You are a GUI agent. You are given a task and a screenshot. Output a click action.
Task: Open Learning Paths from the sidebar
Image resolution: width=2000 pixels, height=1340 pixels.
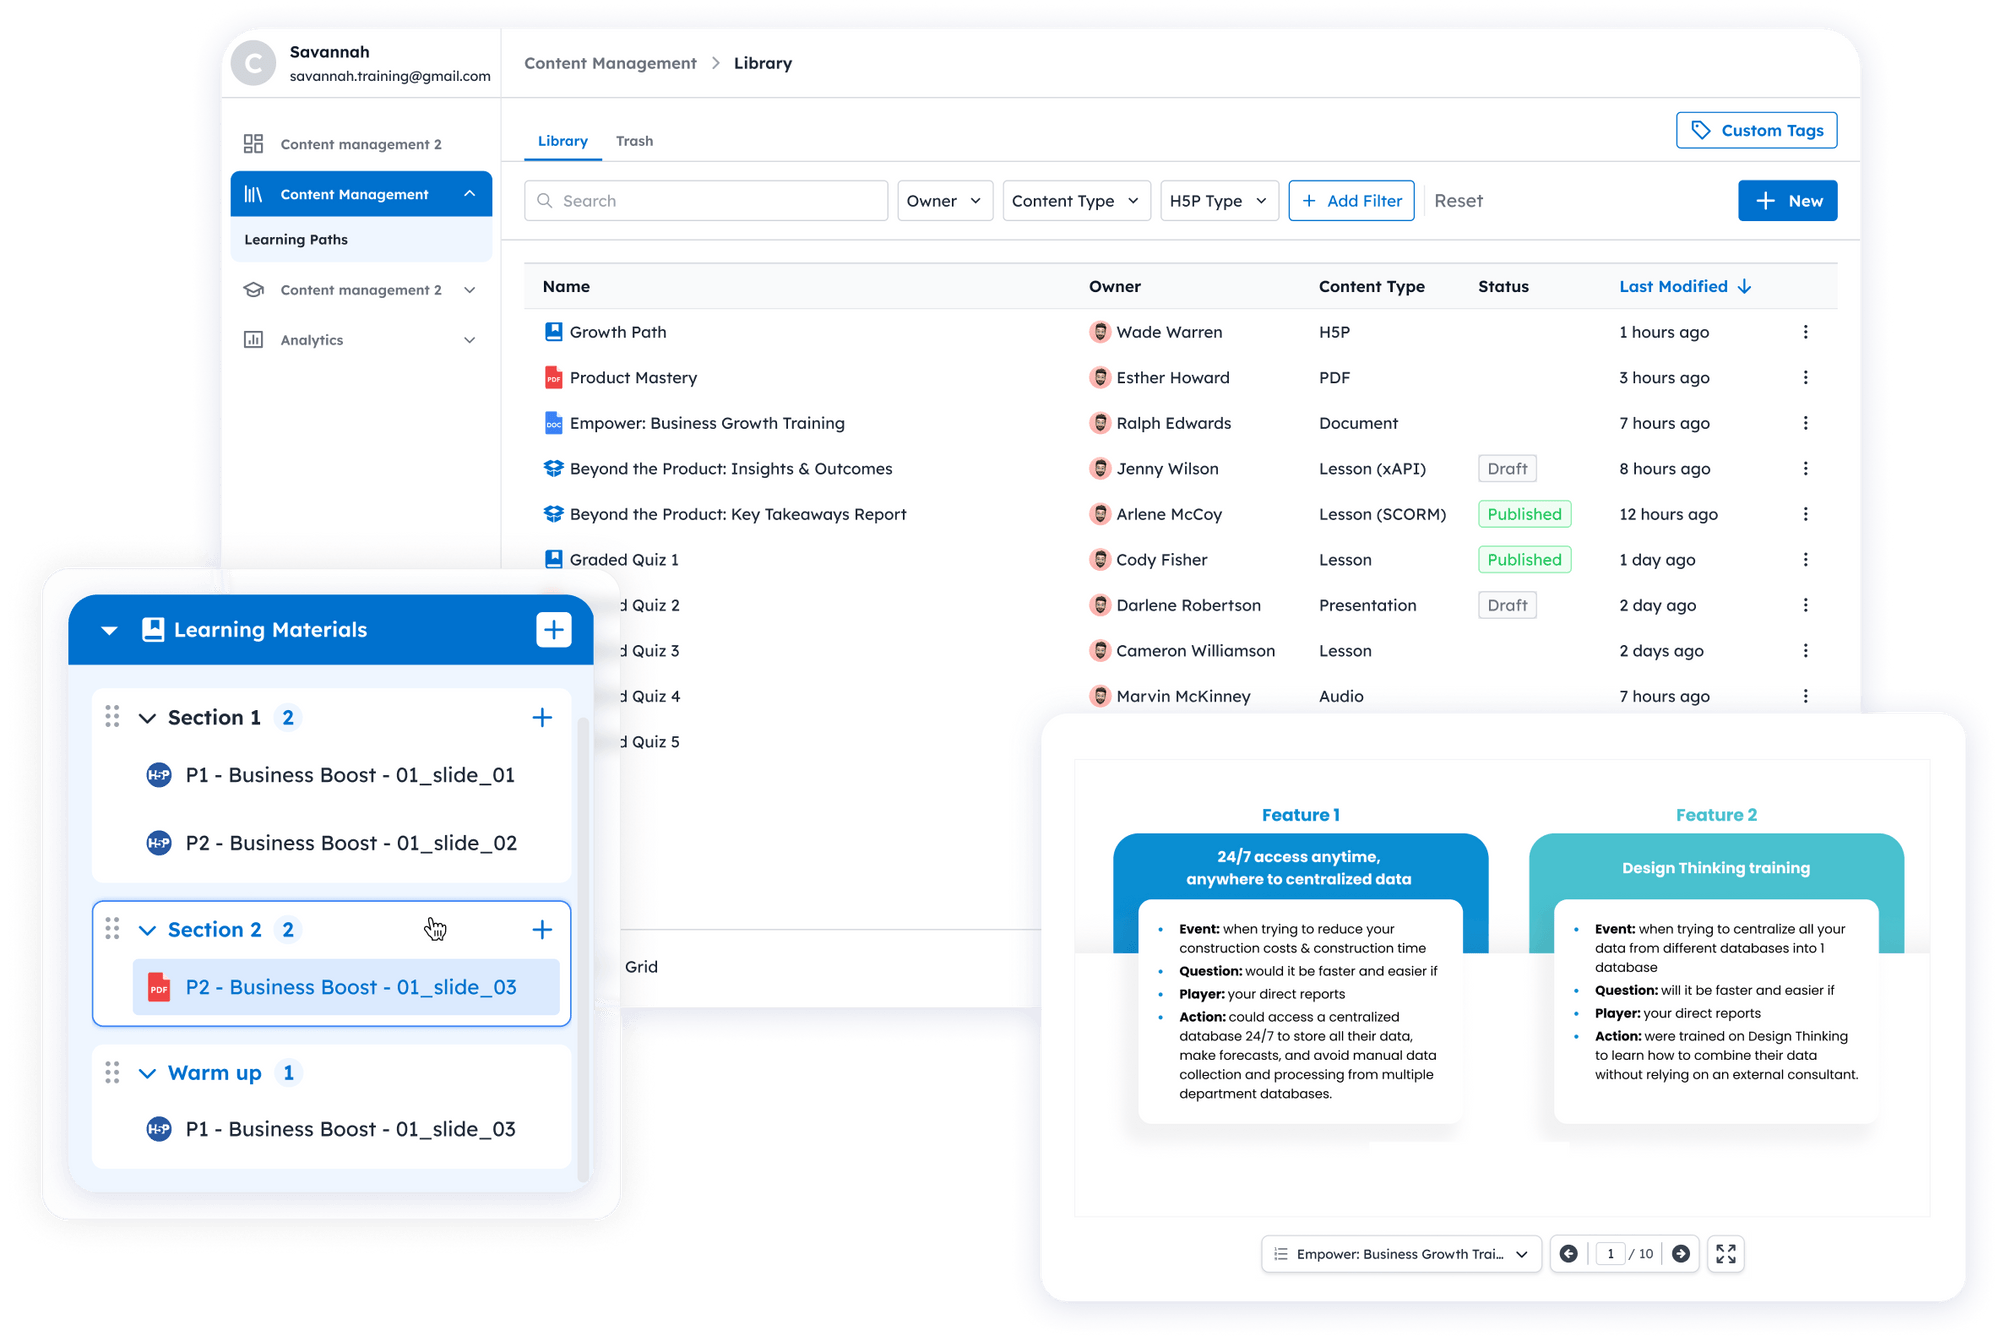[x=296, y=239]
